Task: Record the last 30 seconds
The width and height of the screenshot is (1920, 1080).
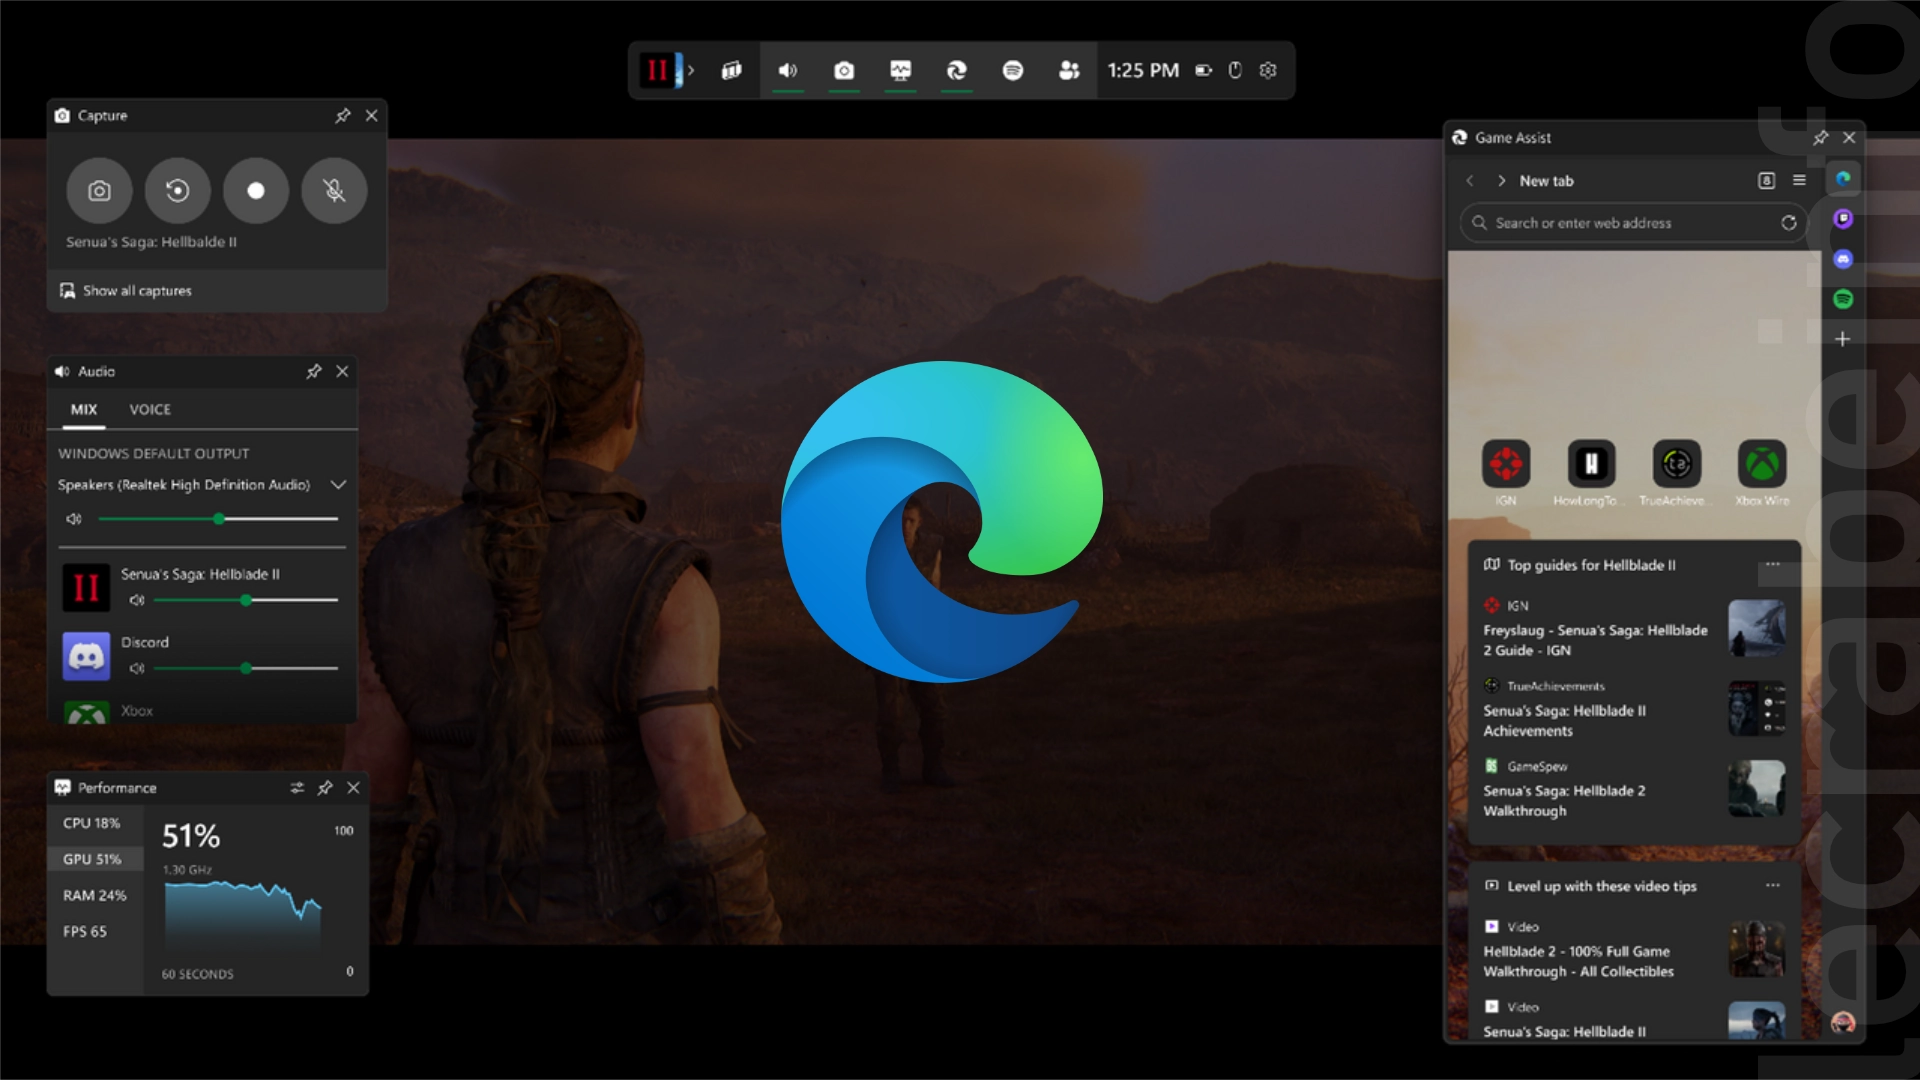Action: [177, 190]
